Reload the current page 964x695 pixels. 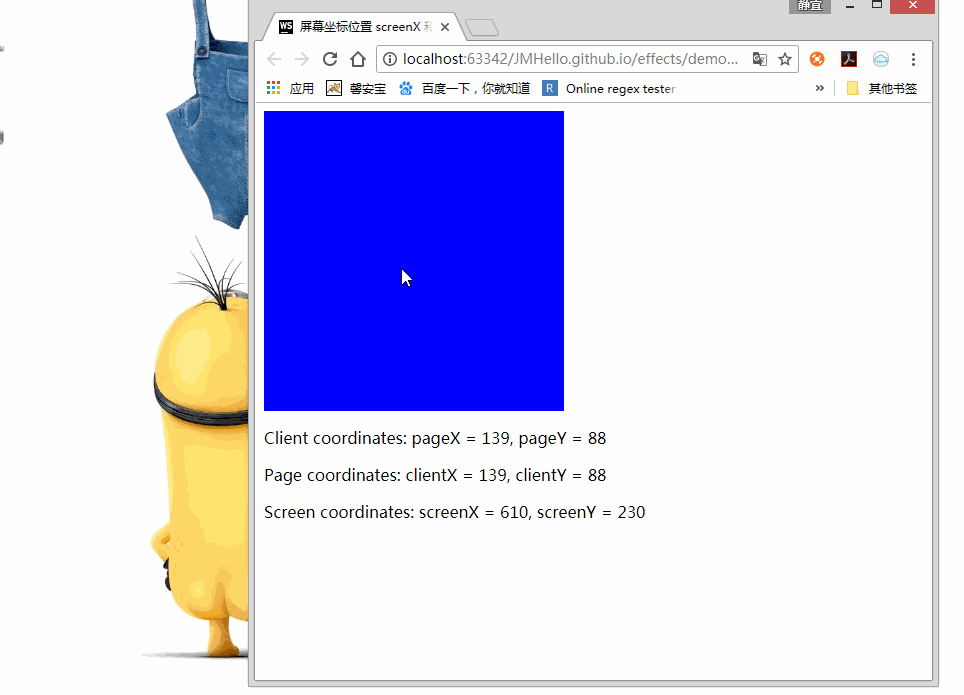click(x=330, y=59)
